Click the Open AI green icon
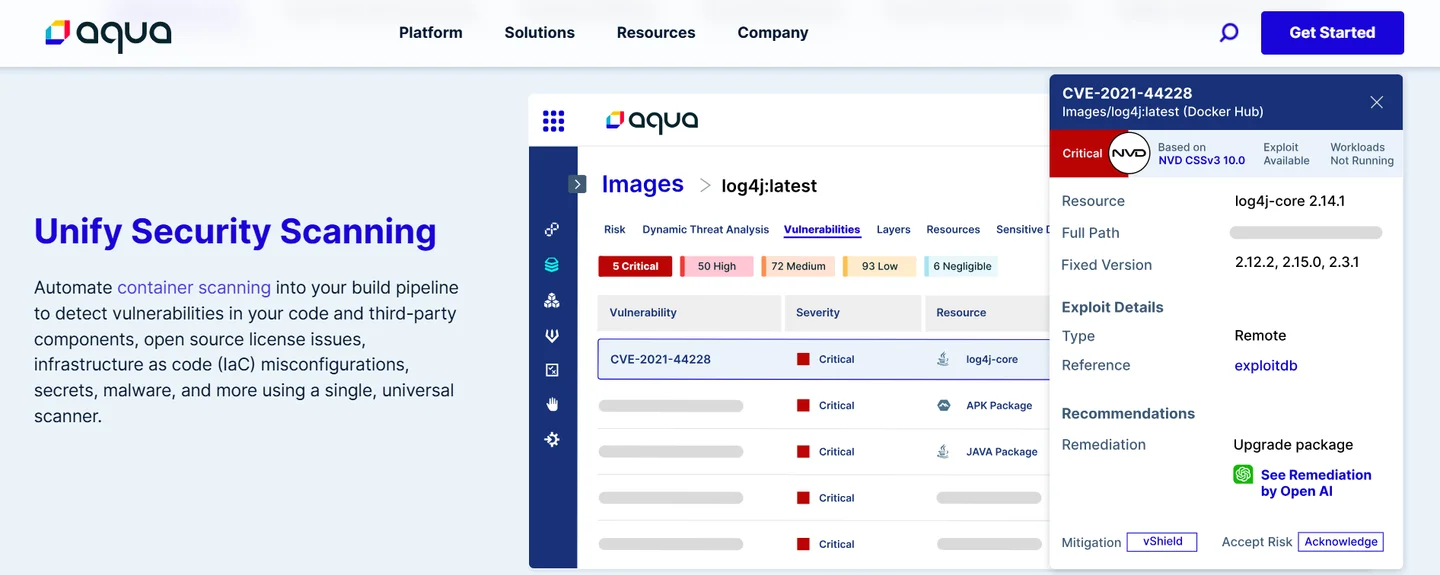Image resolution: width=1440 pixels, height=575 pixels. (1243, 474)
